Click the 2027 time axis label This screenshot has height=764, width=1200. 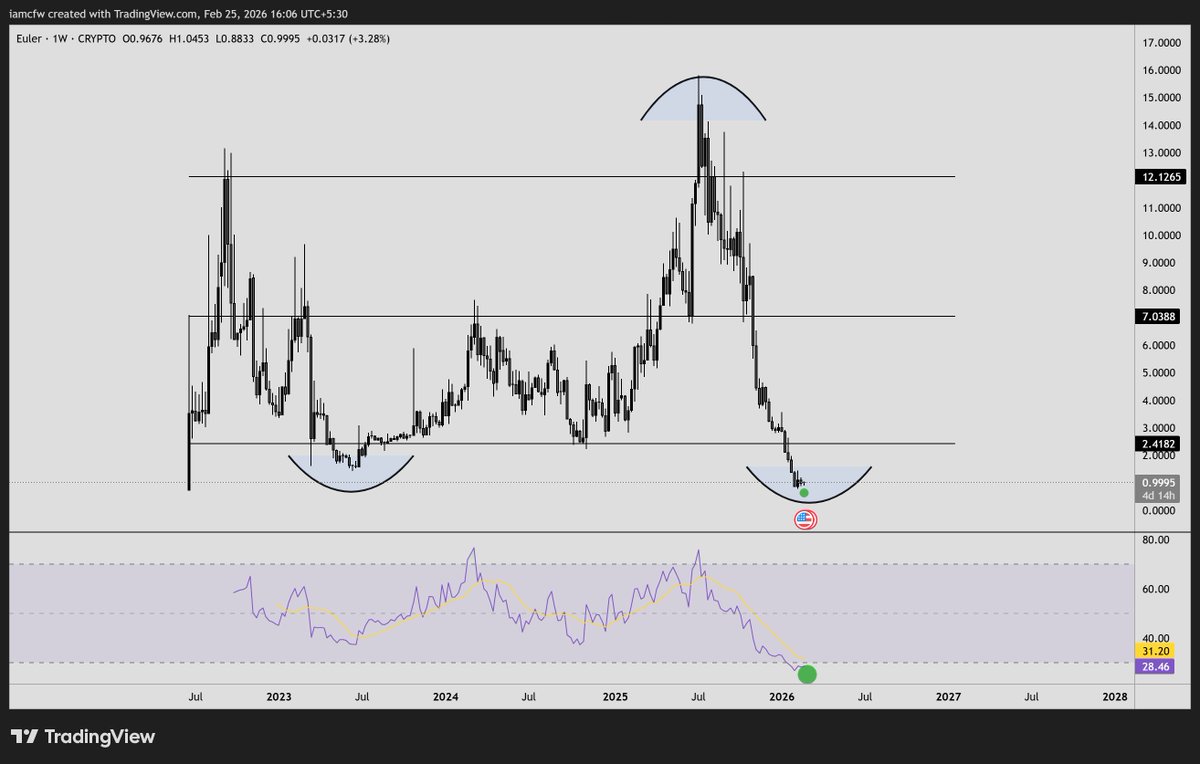pos(948,696)
